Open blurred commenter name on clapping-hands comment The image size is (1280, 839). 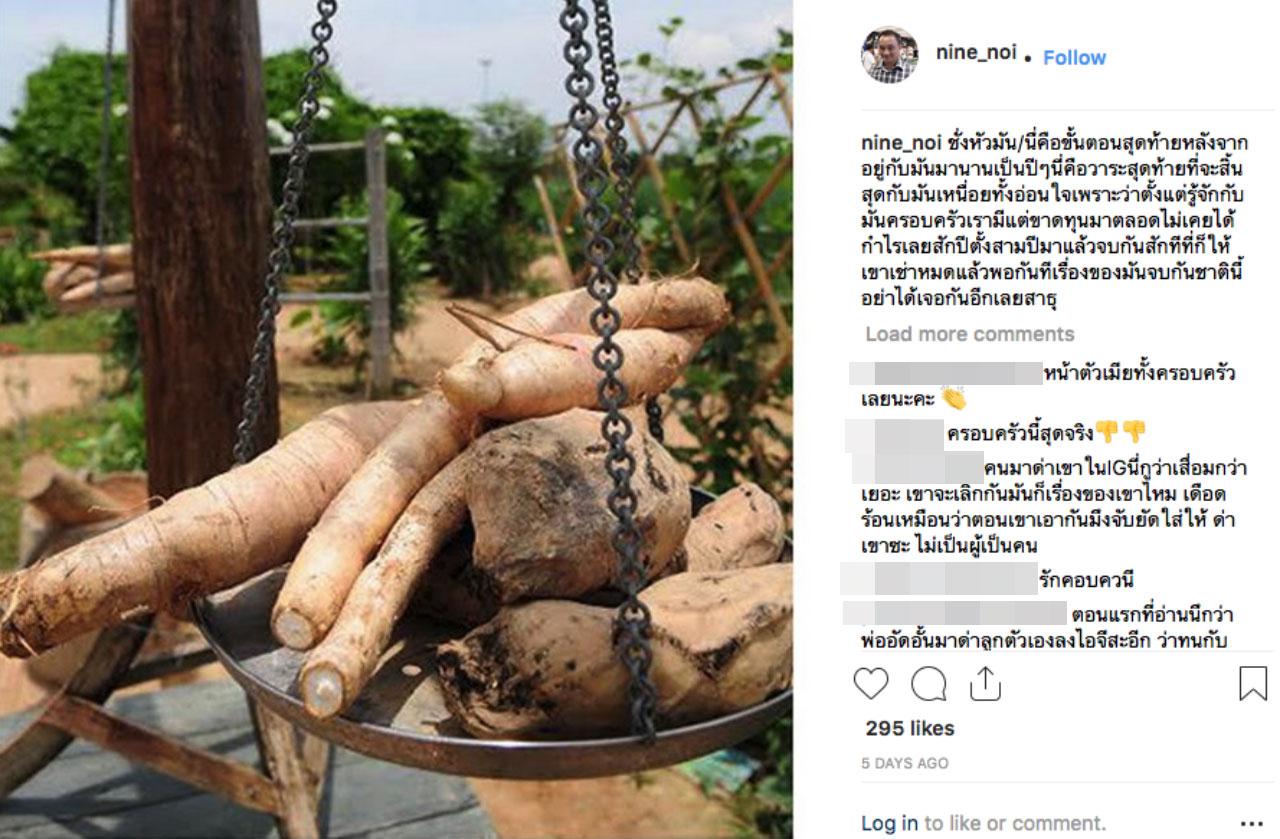click(x=946, y=374)
